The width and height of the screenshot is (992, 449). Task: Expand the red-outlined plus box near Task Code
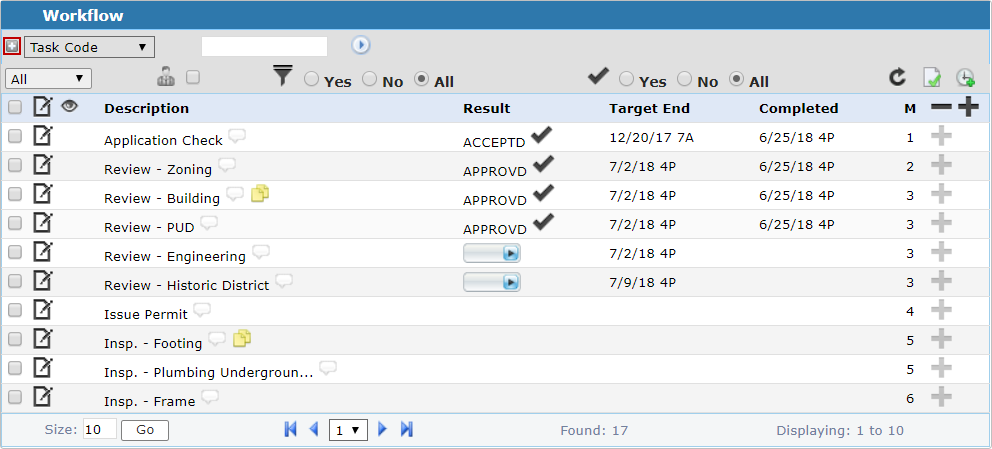[12, 46]
